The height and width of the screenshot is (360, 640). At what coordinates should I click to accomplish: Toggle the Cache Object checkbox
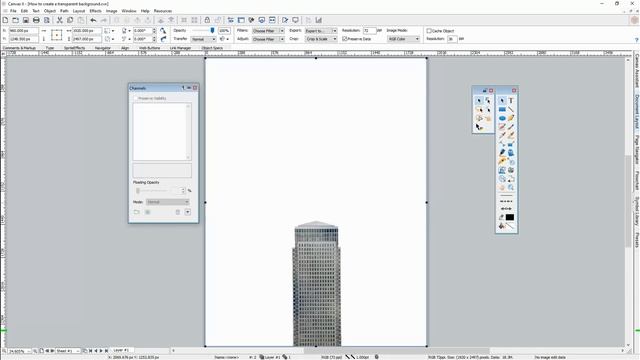click(429, 31)
